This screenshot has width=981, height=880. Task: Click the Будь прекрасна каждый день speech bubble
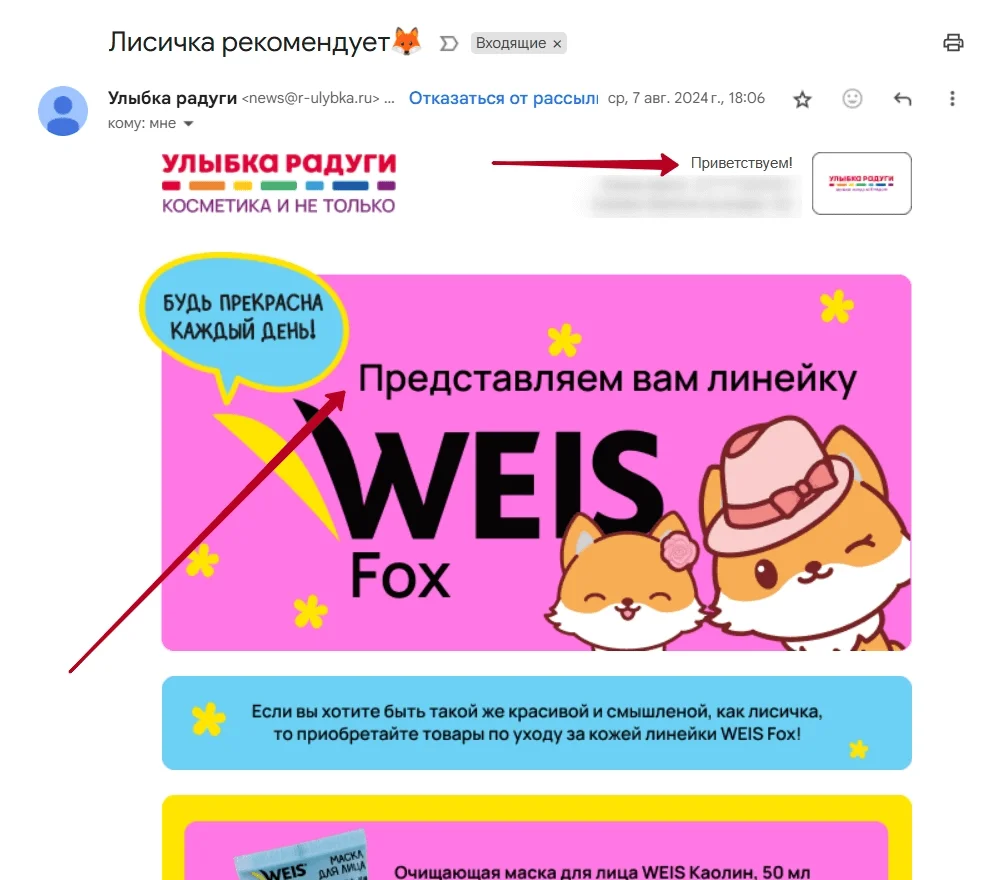pos(243,319)
